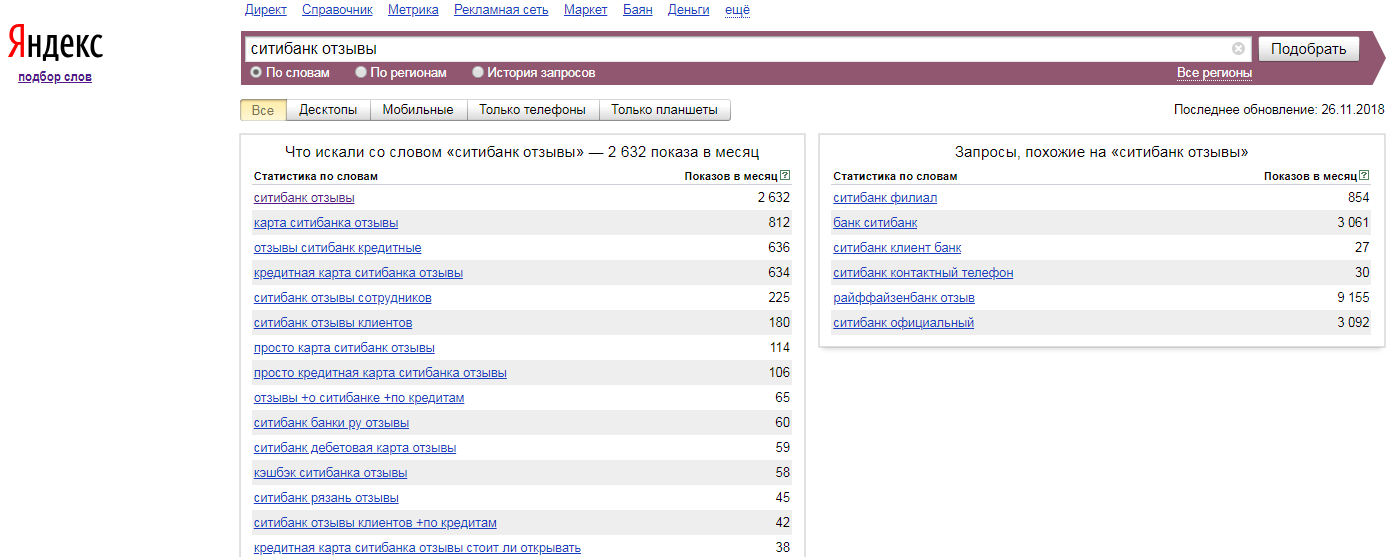The height and width of the screenshot is (557, 1397).
Task: Open the 'Маркет' top menu link
Action: (585, 10)
